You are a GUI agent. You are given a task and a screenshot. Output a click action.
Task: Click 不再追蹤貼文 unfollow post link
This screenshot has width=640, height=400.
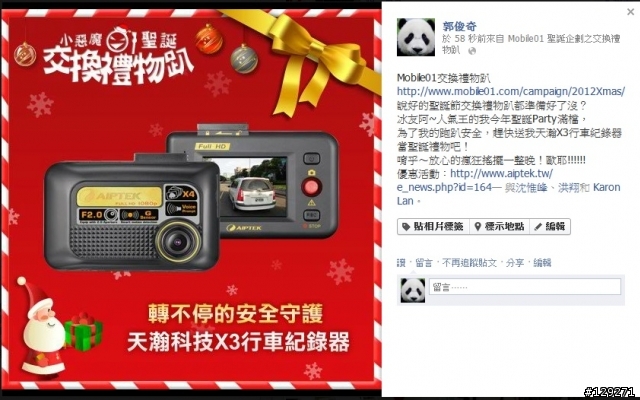(x=469, y=263)
